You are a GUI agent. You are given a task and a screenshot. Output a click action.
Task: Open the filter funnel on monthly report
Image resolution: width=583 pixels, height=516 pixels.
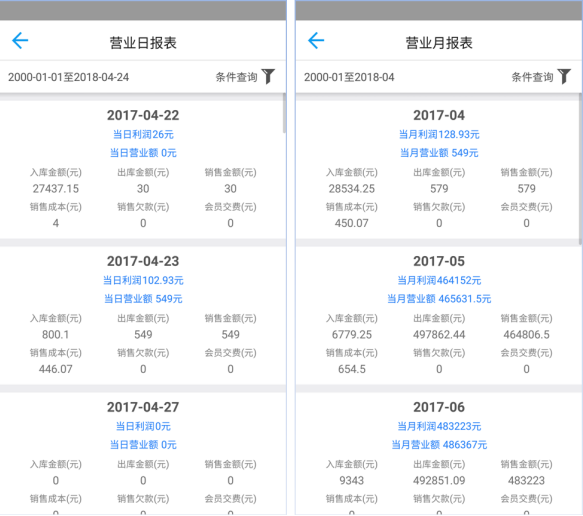(x=564, y=77)
